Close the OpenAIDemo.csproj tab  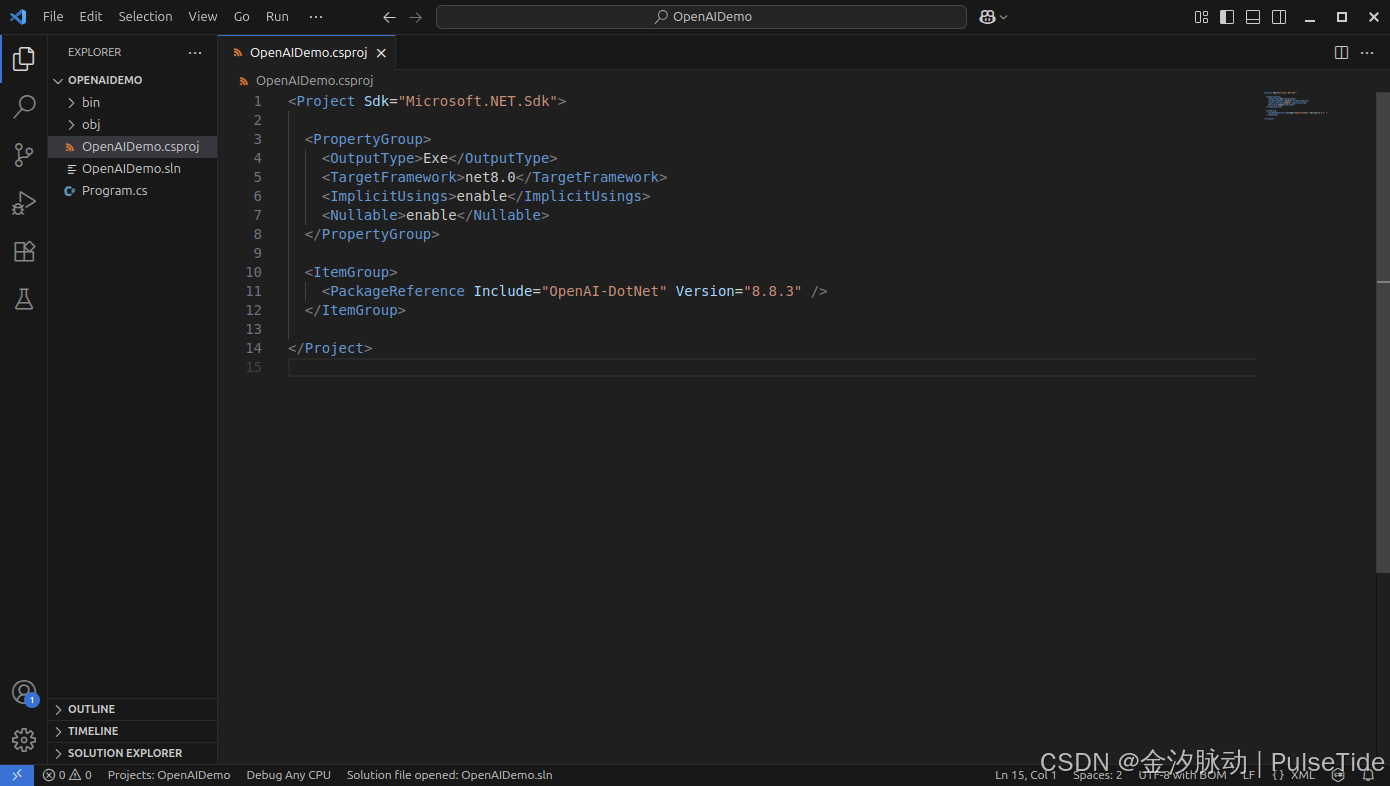[381, 53]
